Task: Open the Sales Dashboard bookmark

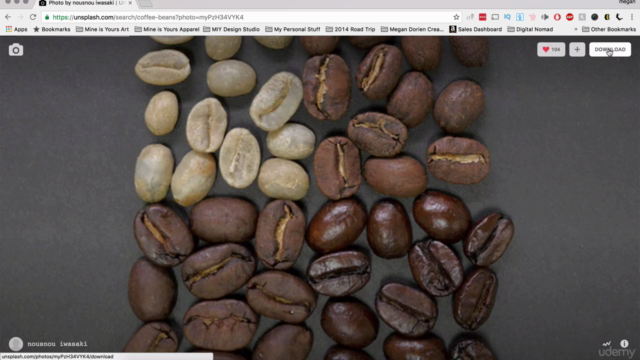Action: [476, 29]
